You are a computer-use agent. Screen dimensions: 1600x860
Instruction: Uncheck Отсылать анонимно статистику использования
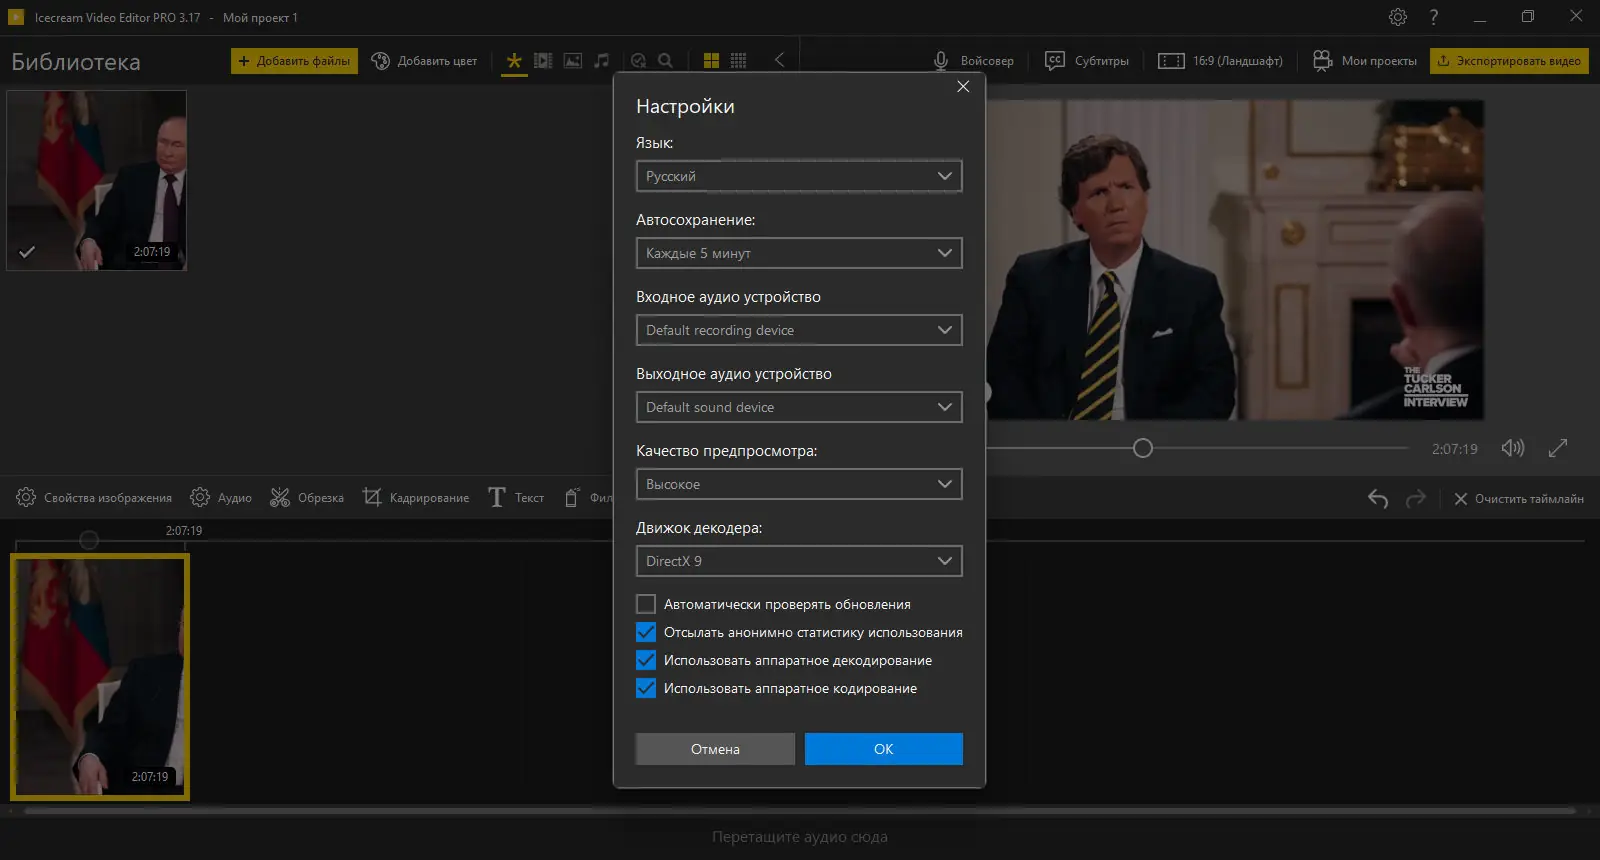tap(646, 632)
